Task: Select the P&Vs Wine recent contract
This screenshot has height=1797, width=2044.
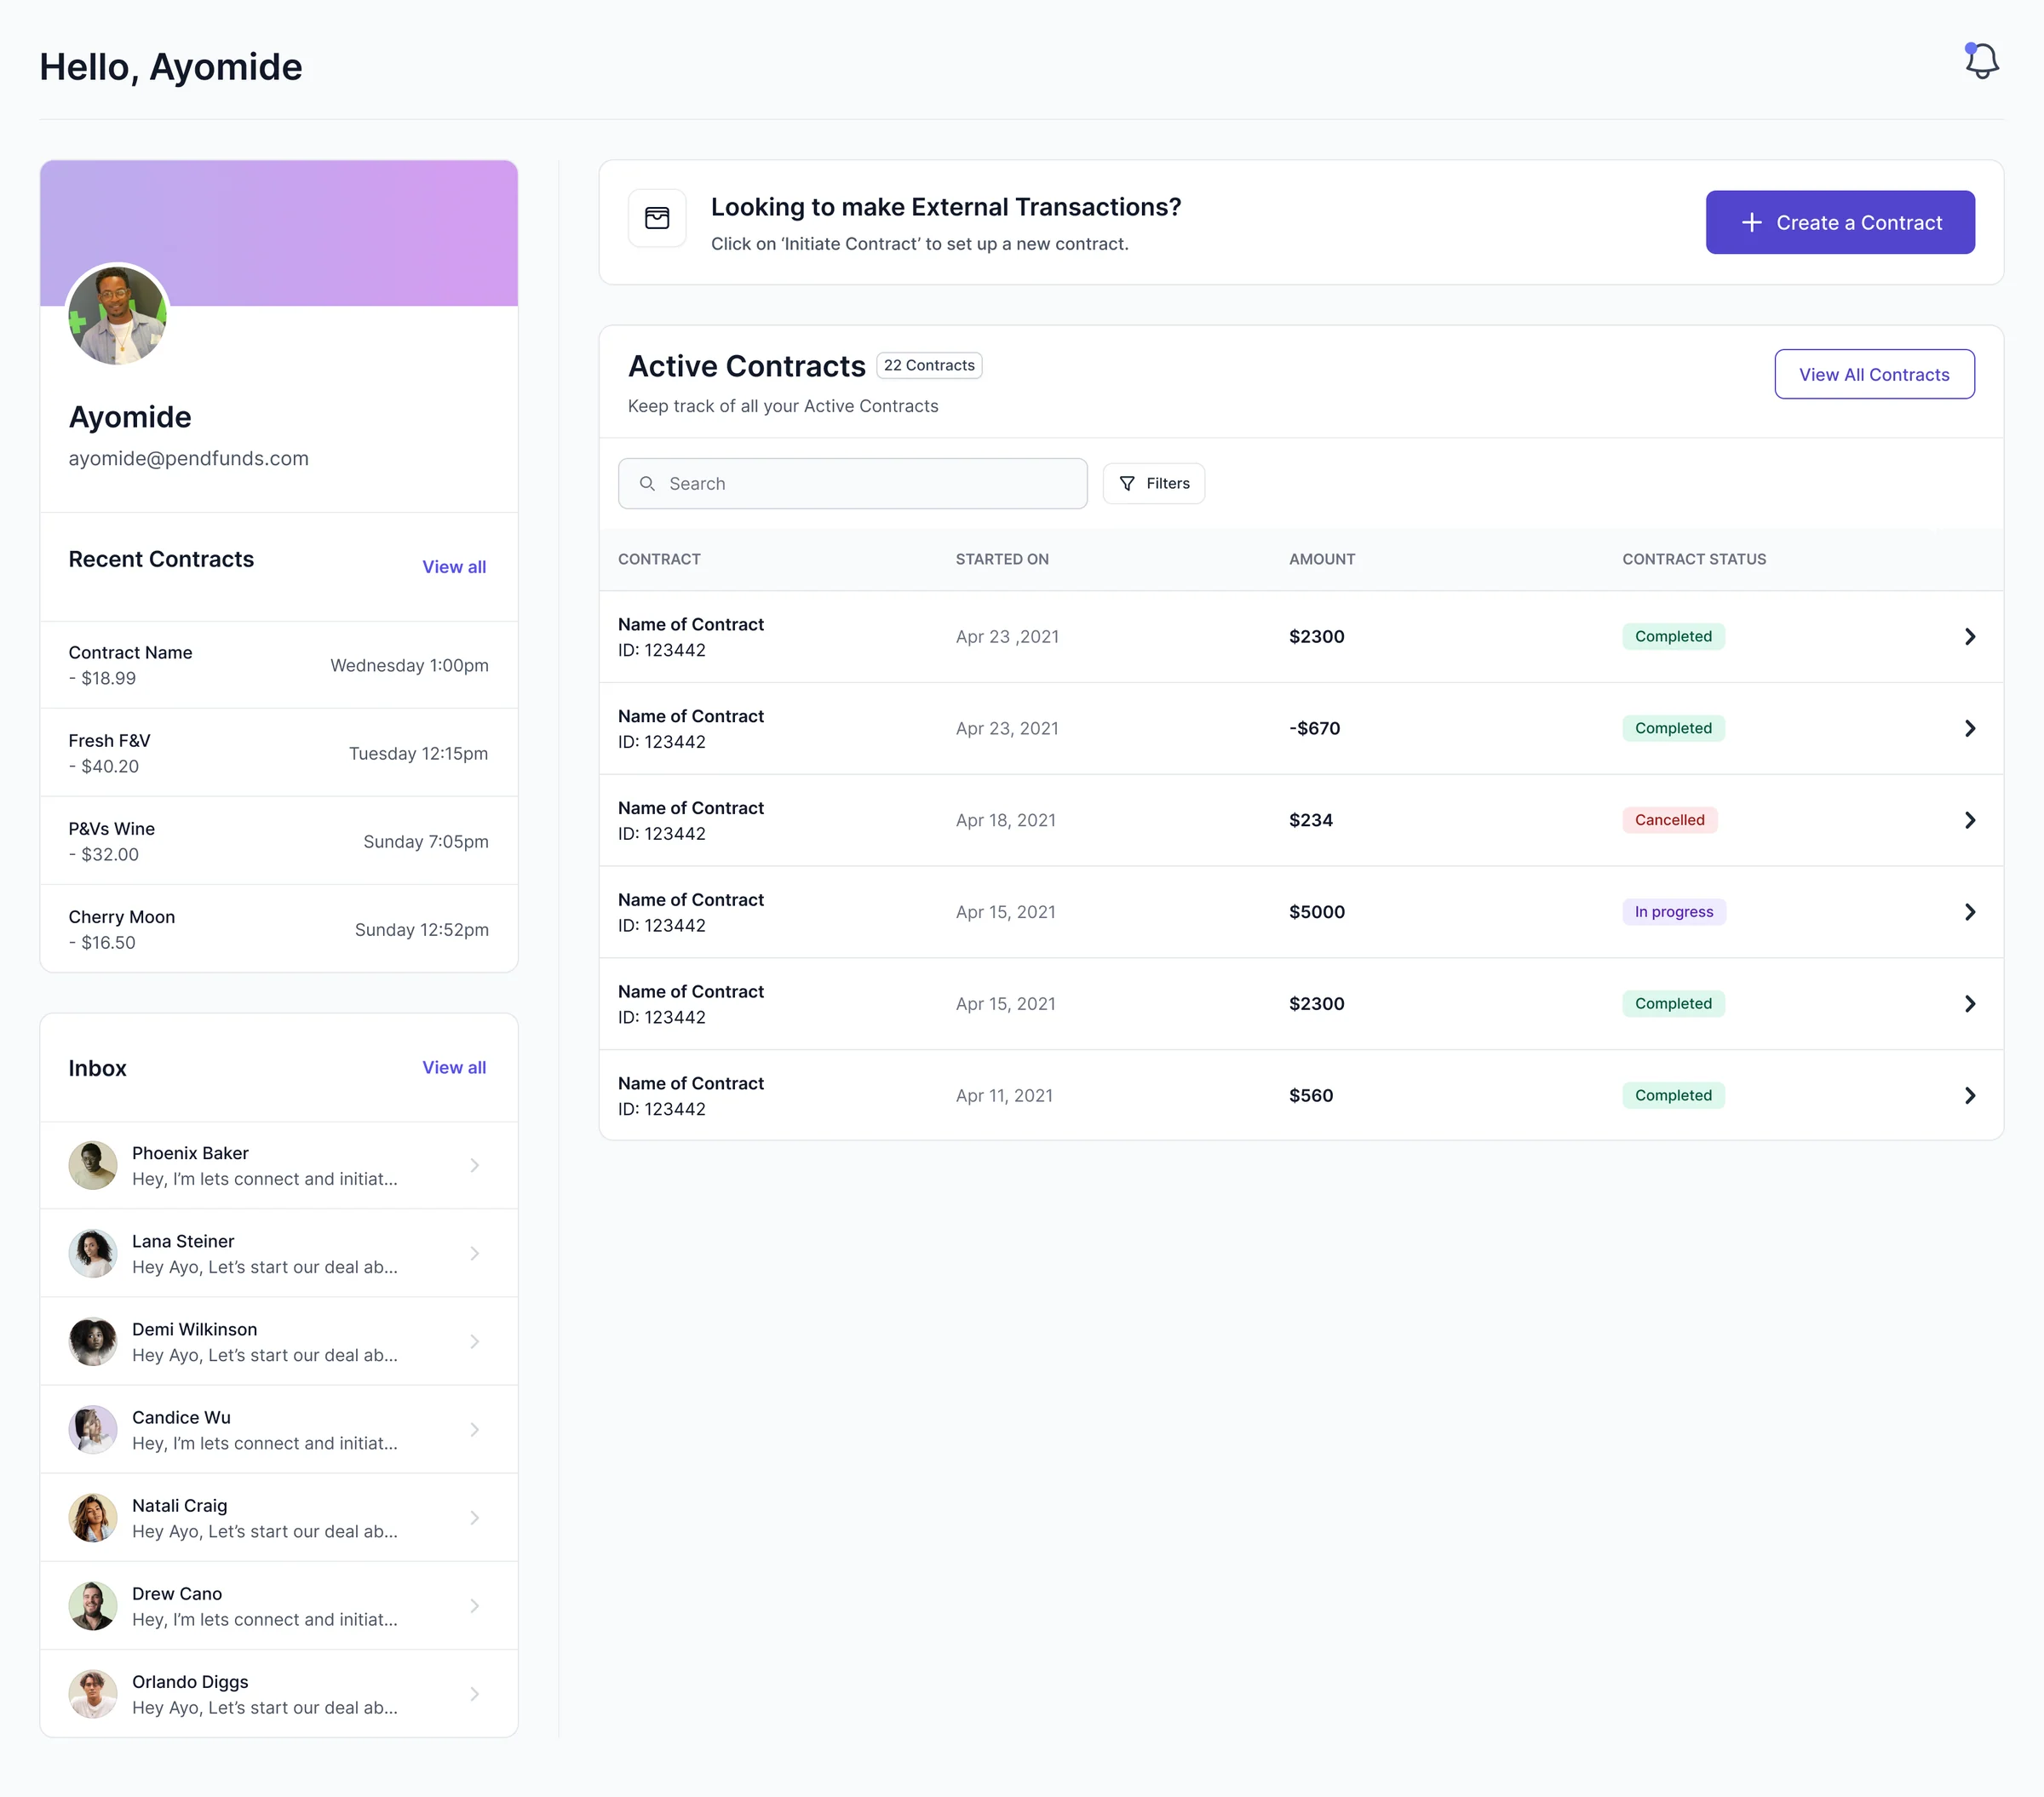Action: pos(279,841)
